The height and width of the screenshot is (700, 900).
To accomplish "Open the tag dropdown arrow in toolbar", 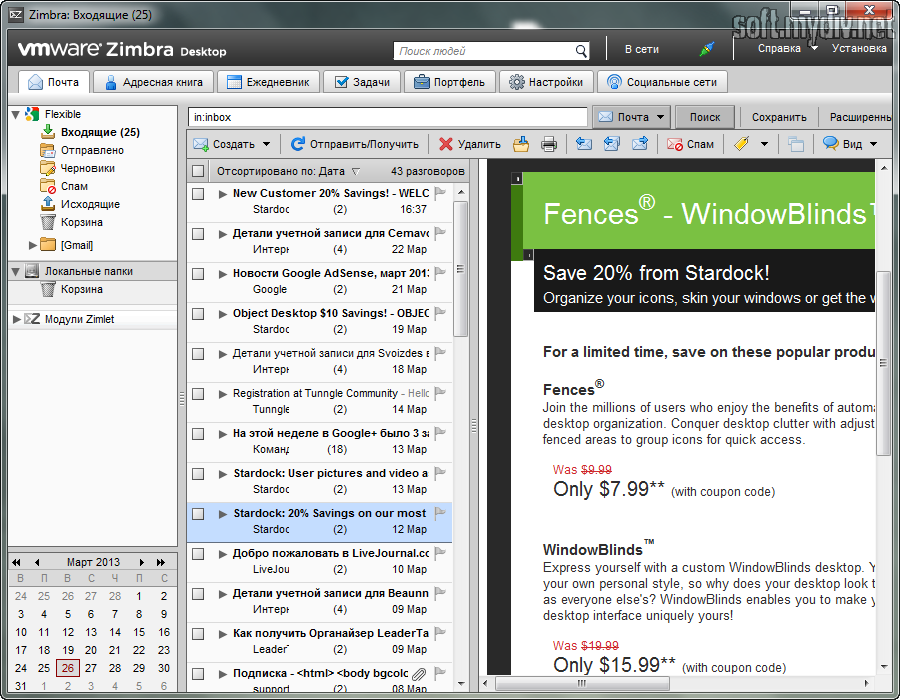I will pos(764,144).
